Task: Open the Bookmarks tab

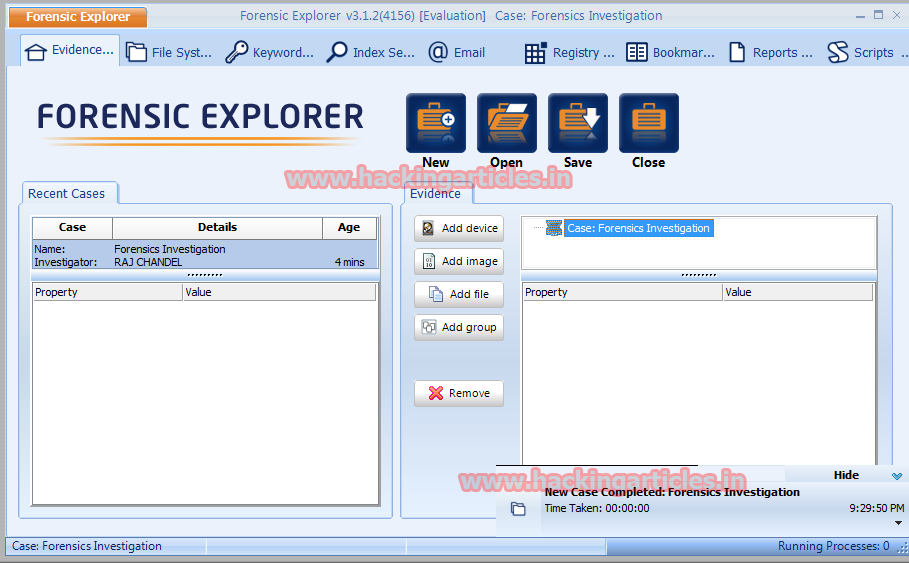Action: [x=670, y=52]
